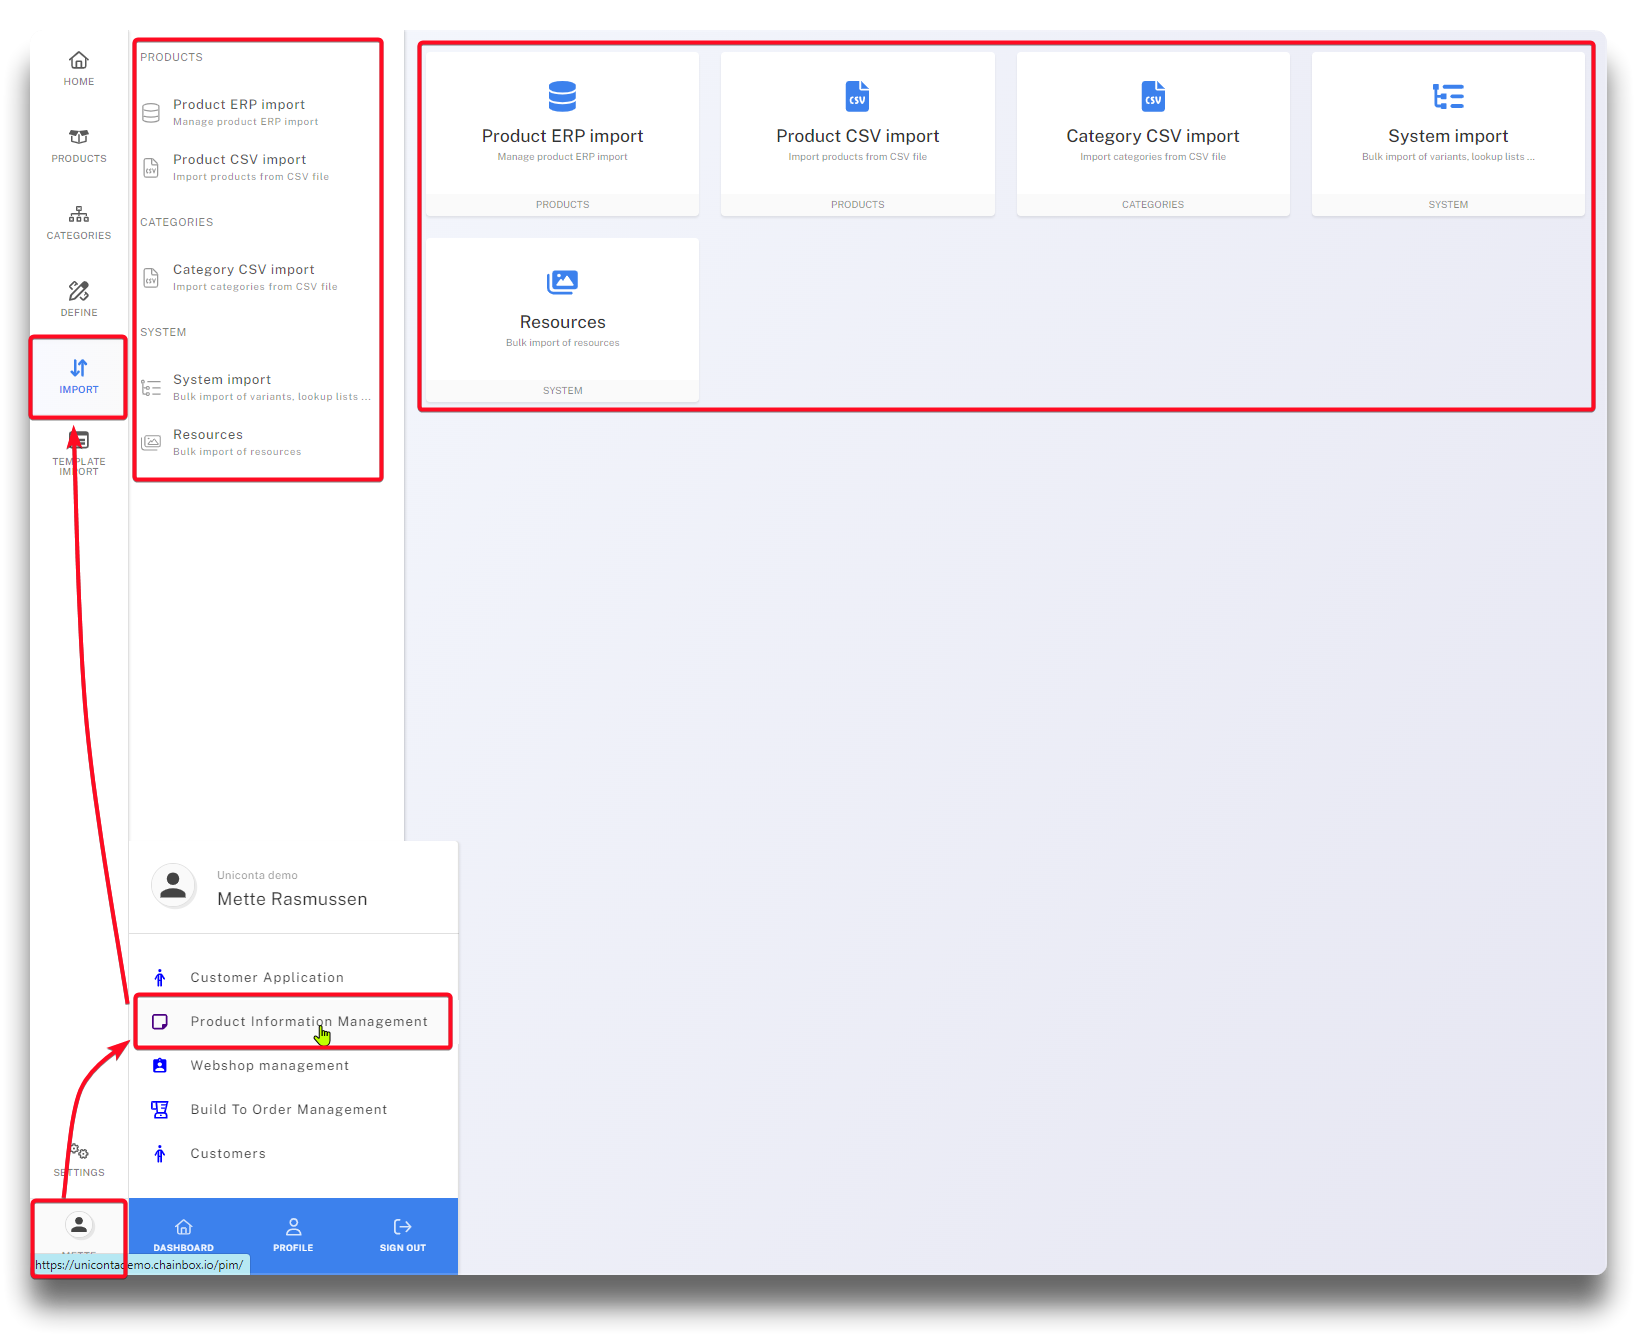Click the user avatar icon at sidebar bottom
Viewport: 1637px width, 1337px height.
tap(79, 1225)
